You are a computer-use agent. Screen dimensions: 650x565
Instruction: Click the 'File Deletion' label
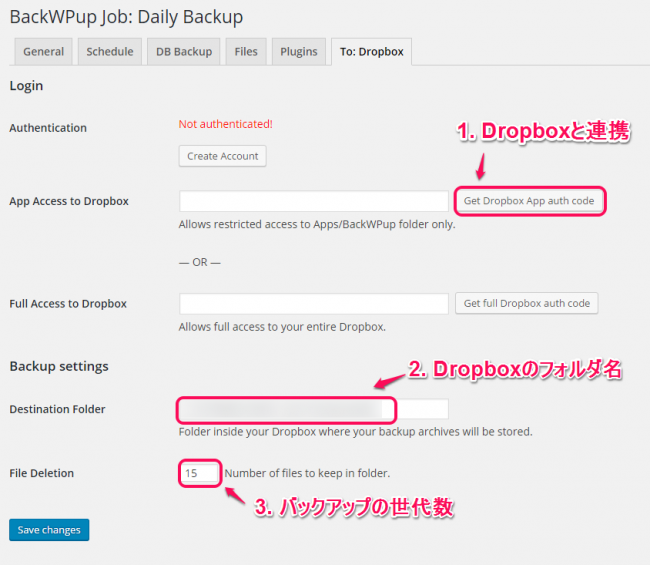[x=41, y=473]
